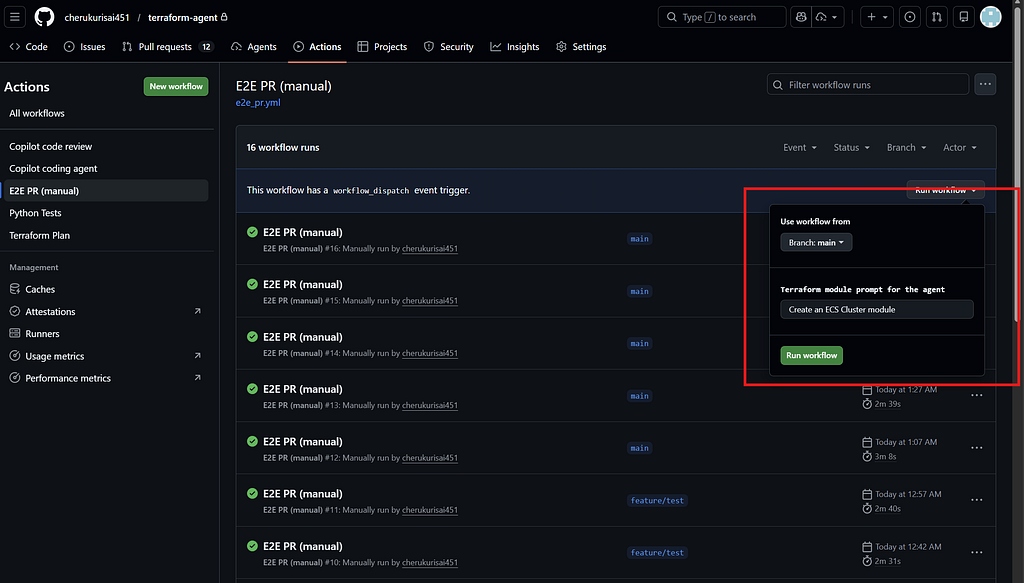The width and height of the screenshot is (1024, 583).
Task: Focus the Type / to search box
Action: [x=722, y=17]
